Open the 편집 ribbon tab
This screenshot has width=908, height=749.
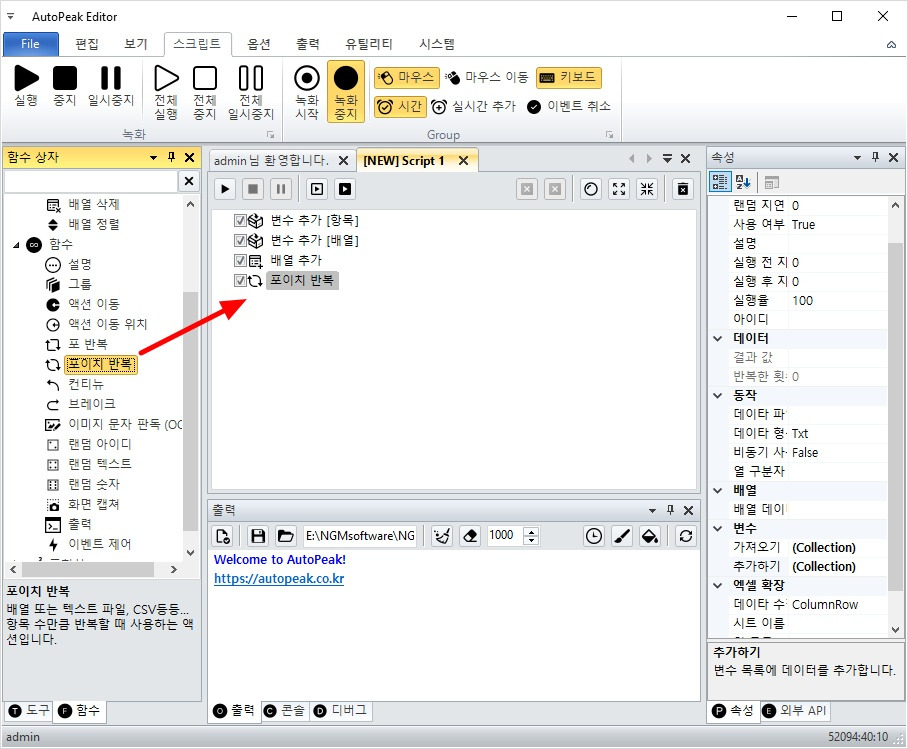tap(87, 44)
